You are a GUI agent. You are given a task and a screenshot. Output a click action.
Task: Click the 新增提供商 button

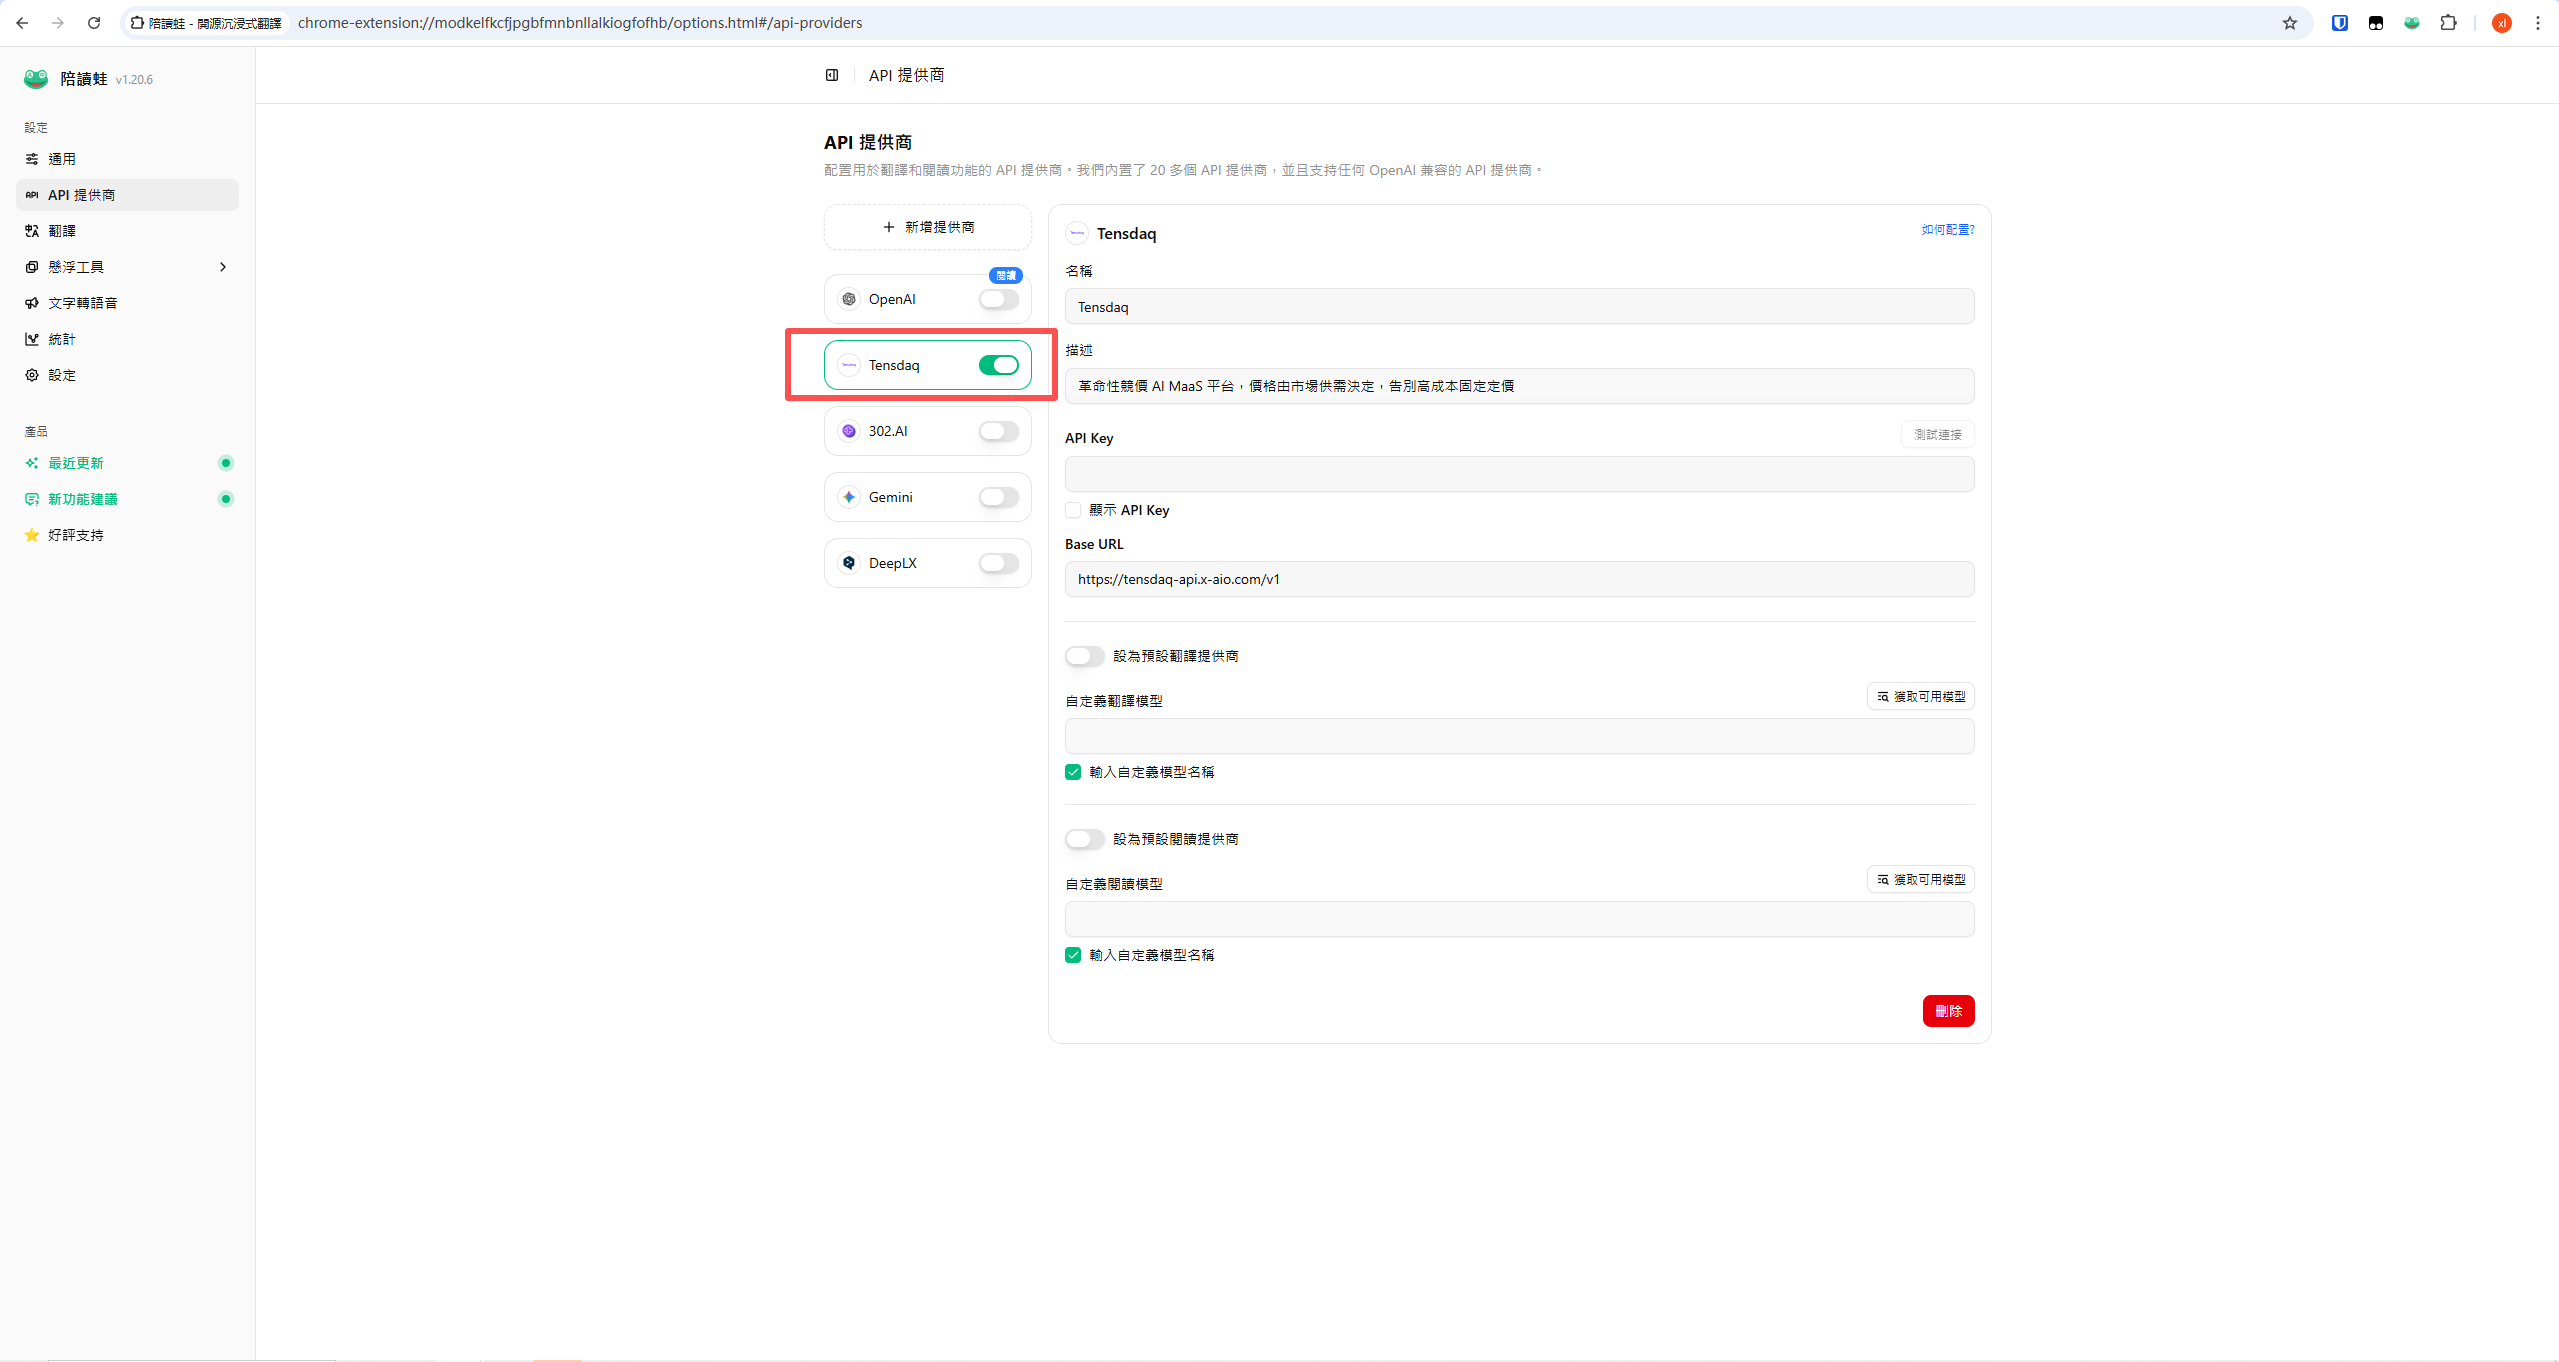[927, 227]
